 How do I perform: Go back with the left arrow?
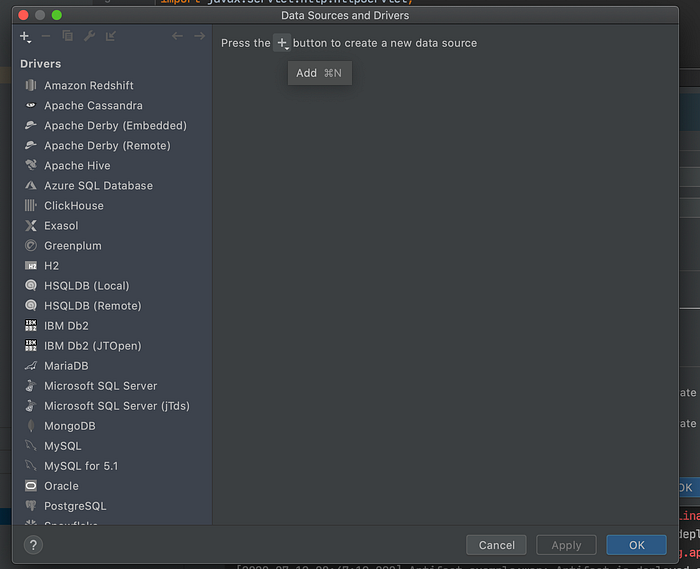[177, 36]
